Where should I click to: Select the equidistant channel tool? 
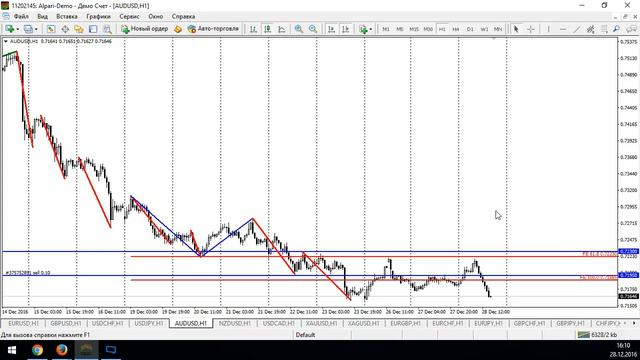pyautogui.click(x=591, y=29)
